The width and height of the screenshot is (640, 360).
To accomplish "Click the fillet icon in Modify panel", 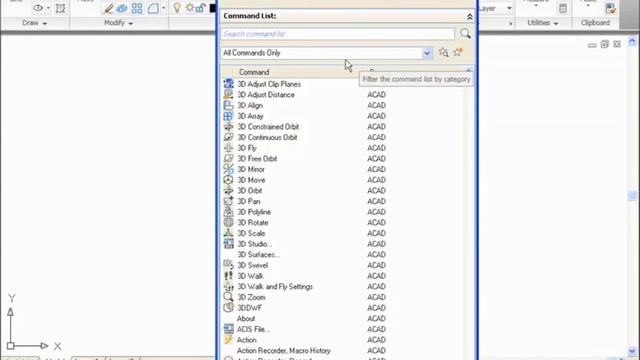I will pyautogui.click(x=153, y=8).
